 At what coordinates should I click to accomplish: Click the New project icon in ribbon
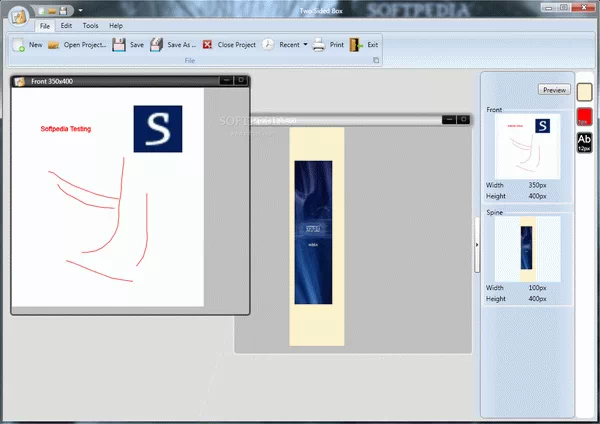point(18,45)
